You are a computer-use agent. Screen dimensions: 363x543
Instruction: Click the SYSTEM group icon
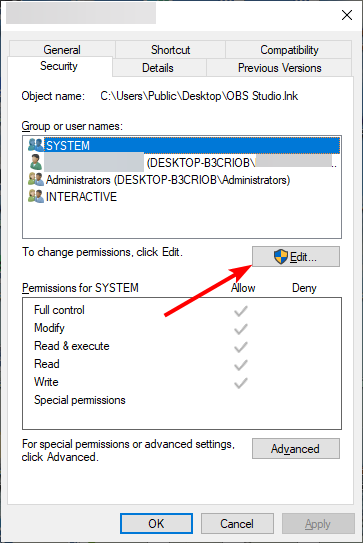pos(36,145)
